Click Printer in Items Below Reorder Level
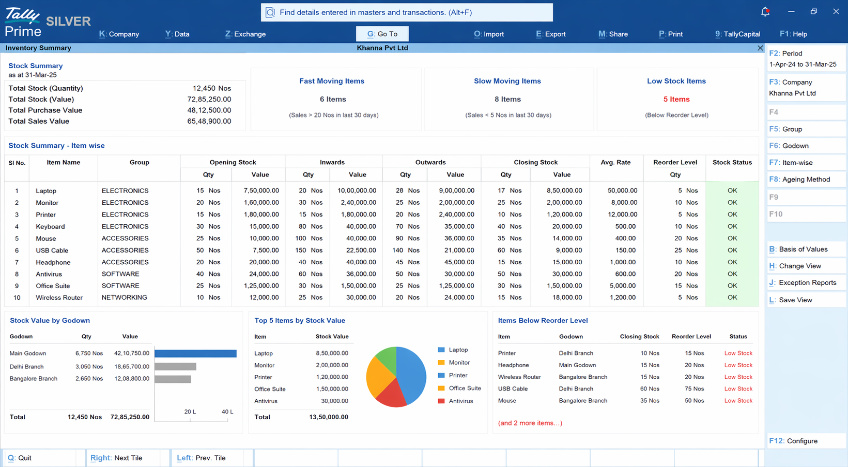Screen dimensions: 848x467 tap(507, 353)
